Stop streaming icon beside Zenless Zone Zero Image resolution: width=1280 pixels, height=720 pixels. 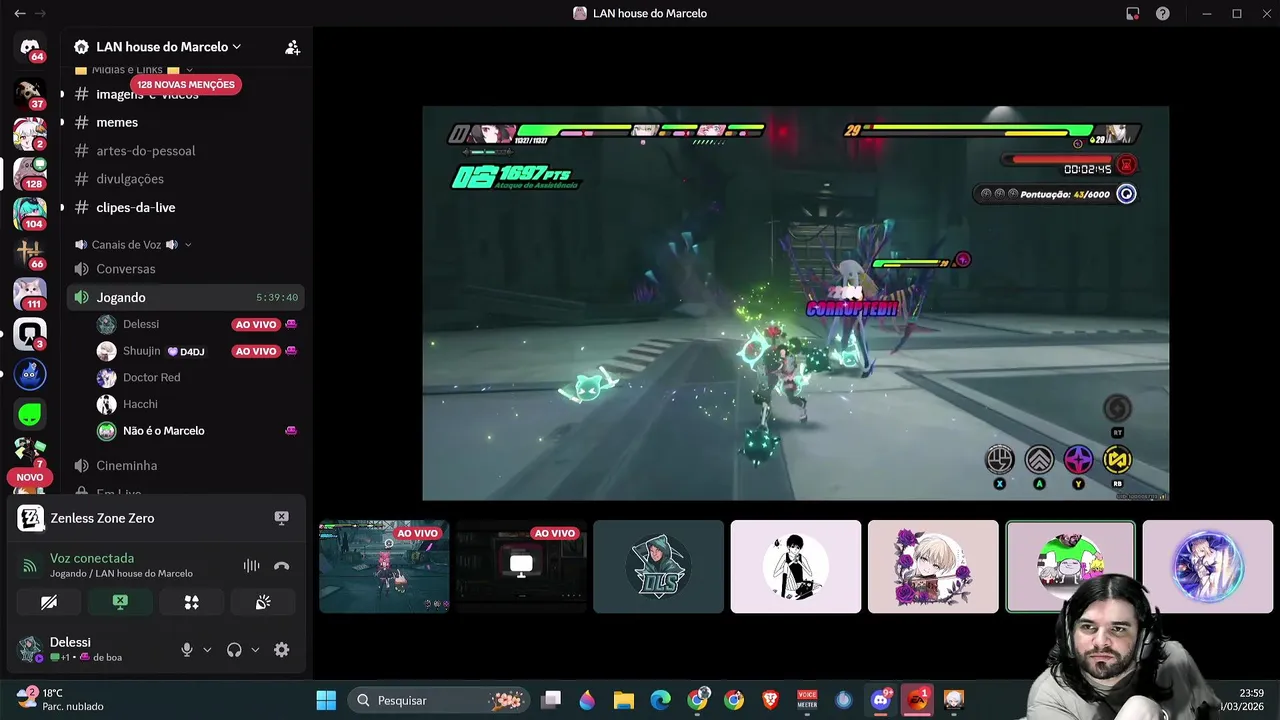pos(282,518)
